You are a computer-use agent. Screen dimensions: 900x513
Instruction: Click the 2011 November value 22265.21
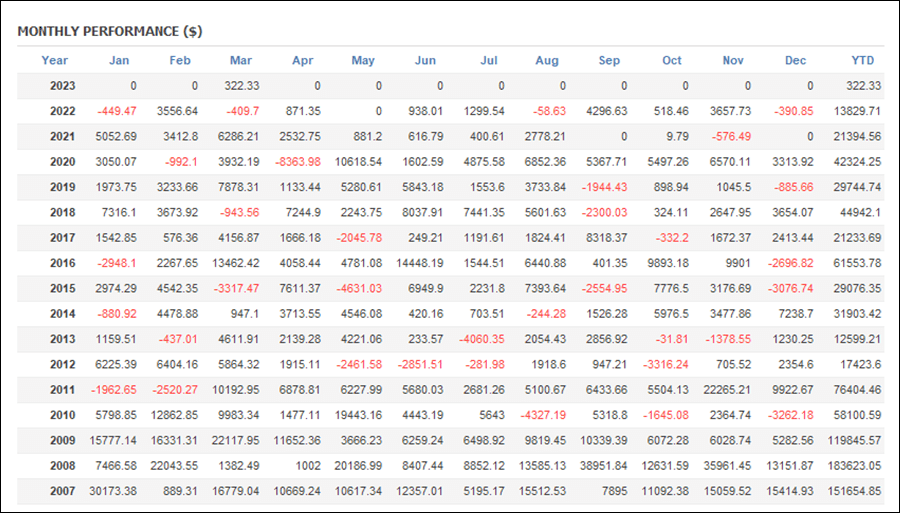(727, 390)
